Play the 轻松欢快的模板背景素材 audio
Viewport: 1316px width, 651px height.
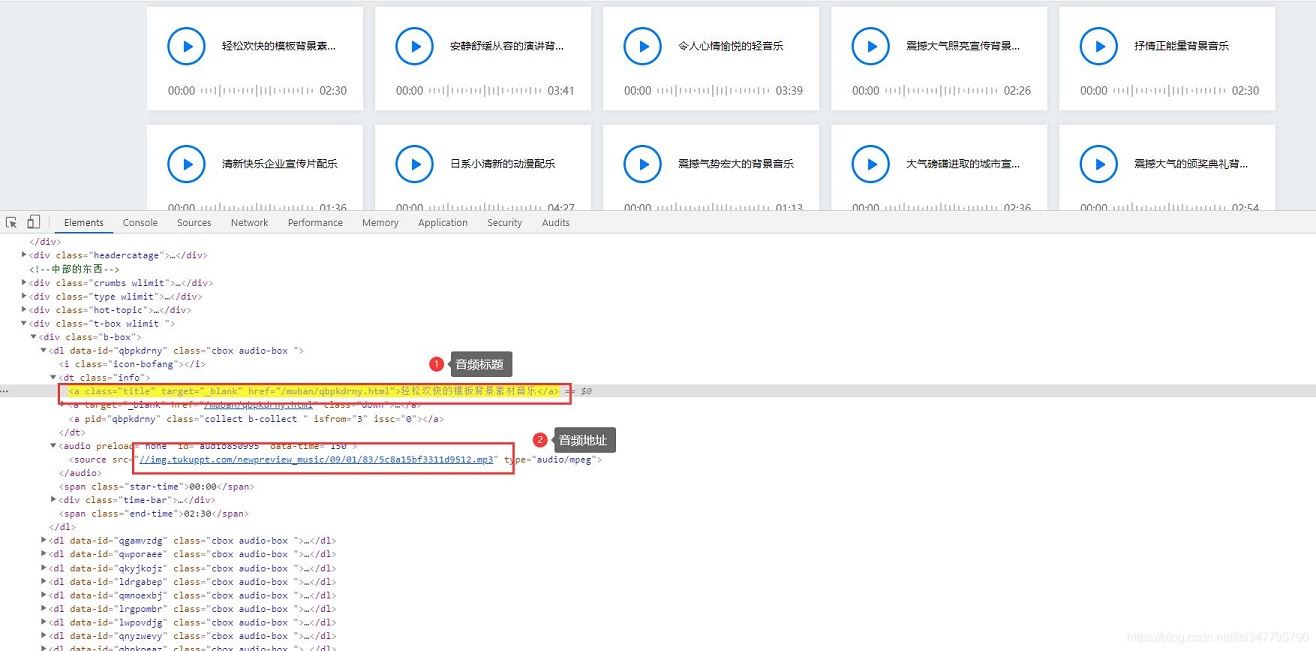coord(186,45)
